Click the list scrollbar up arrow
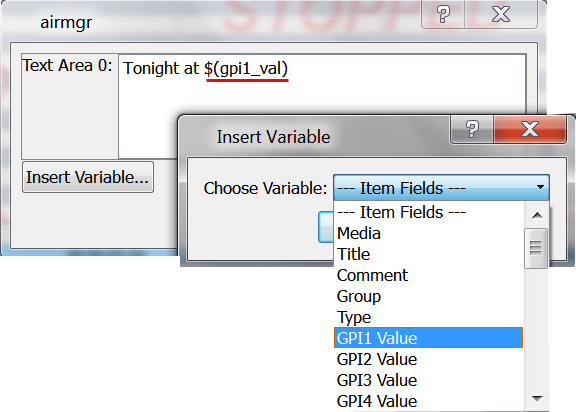Screen dimensions: 576x412 (x=537, y=215)
